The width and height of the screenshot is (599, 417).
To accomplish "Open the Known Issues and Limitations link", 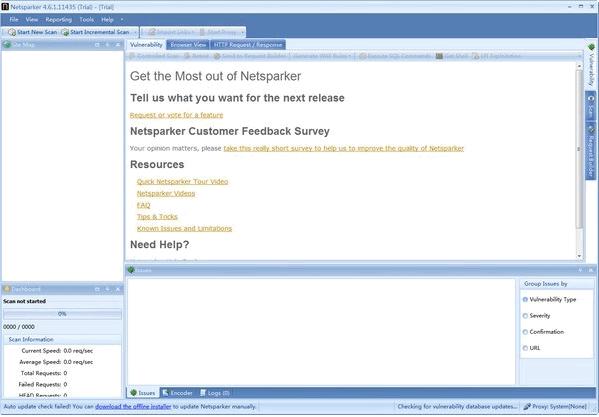I will pos(184,228).
